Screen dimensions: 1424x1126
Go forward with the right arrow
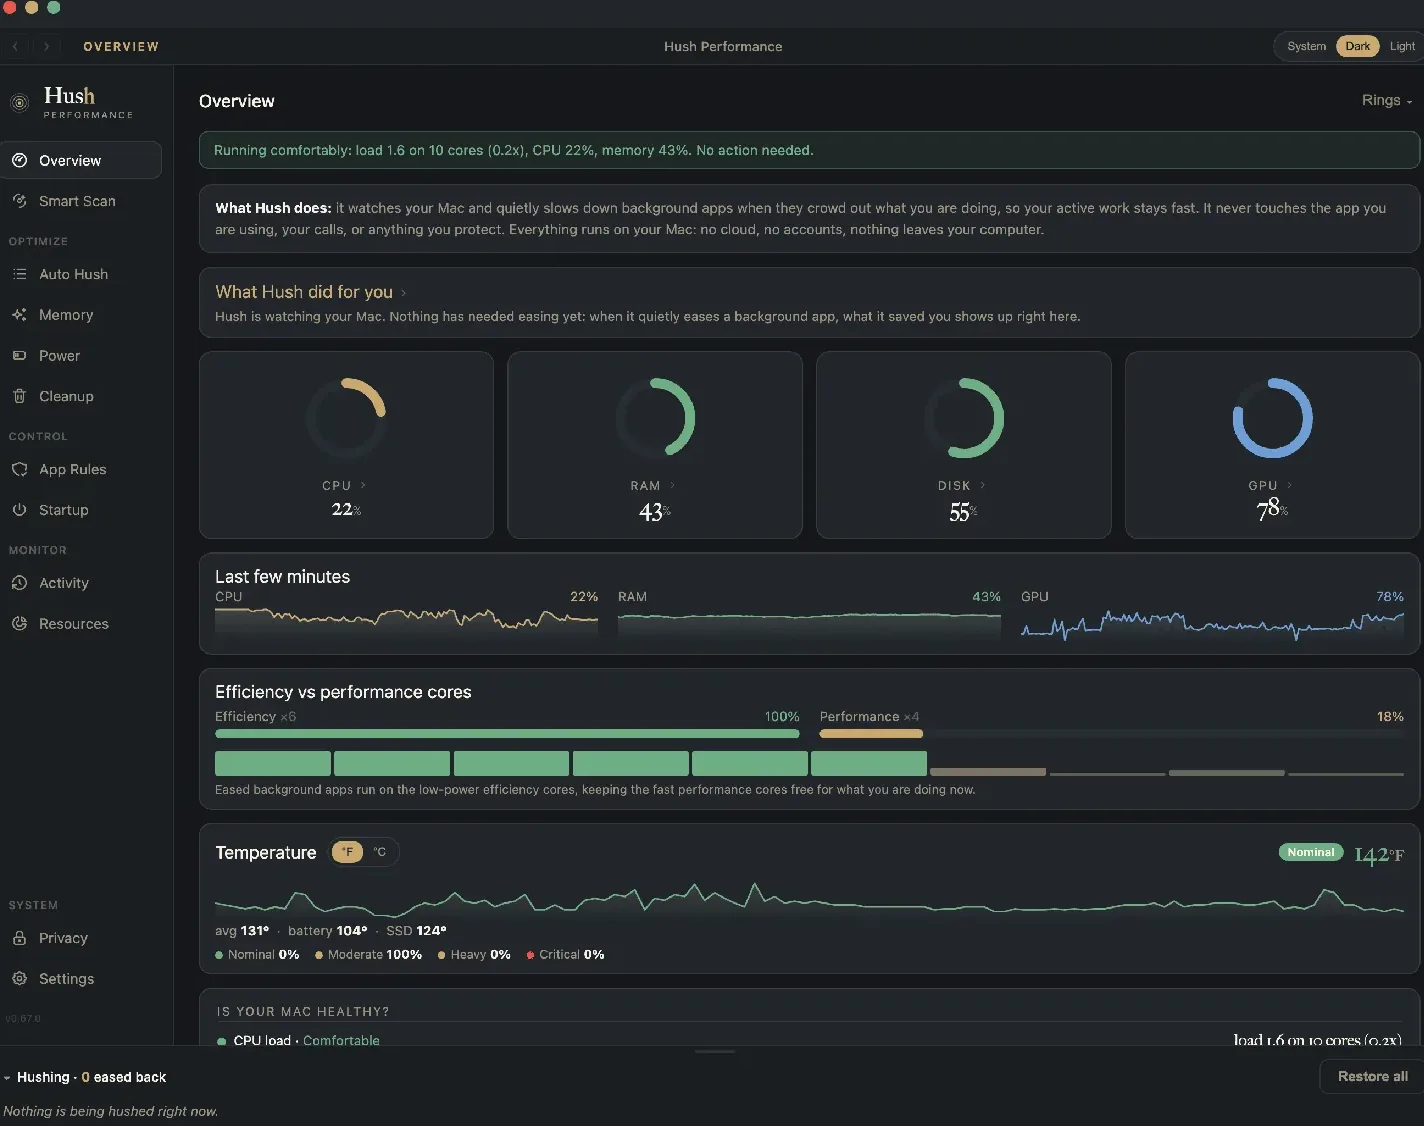point(46,46)
